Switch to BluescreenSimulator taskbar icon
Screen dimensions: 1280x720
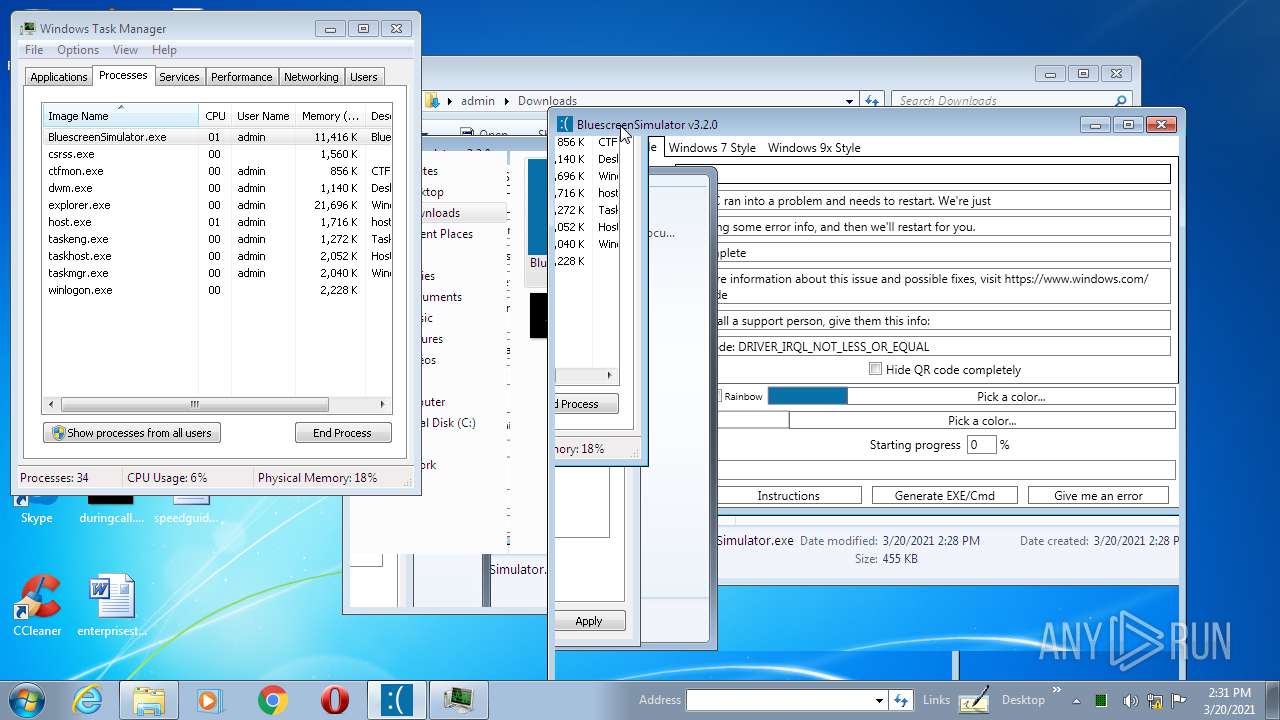coord(397,700)
